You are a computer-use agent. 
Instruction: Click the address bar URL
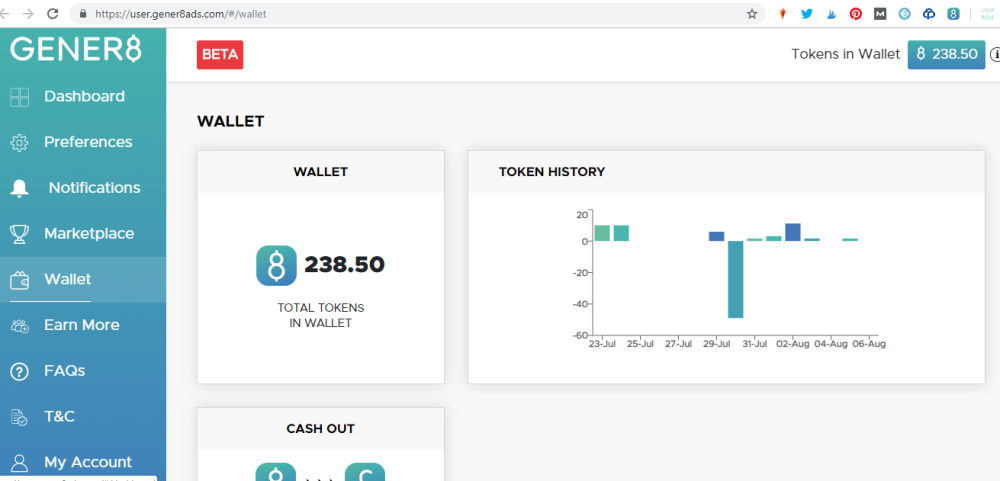(181, 13)
